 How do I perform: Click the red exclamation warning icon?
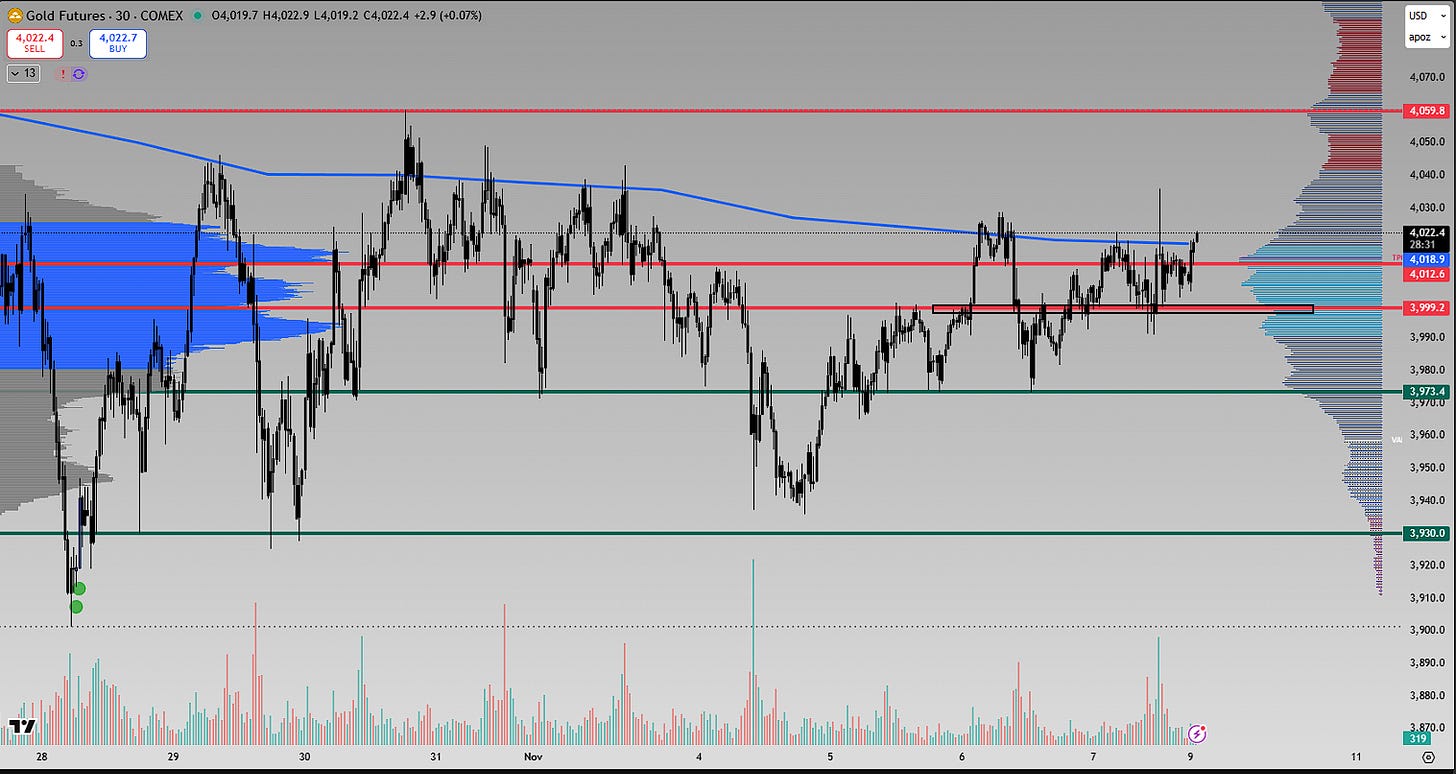tap(63, 74)
